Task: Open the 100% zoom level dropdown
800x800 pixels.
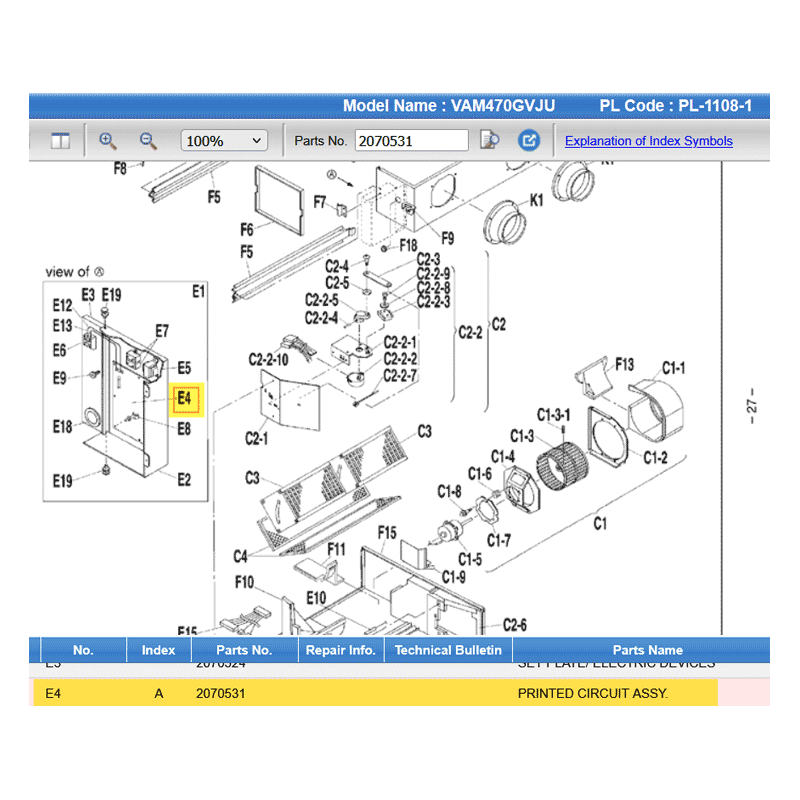Action: (224, 141)
